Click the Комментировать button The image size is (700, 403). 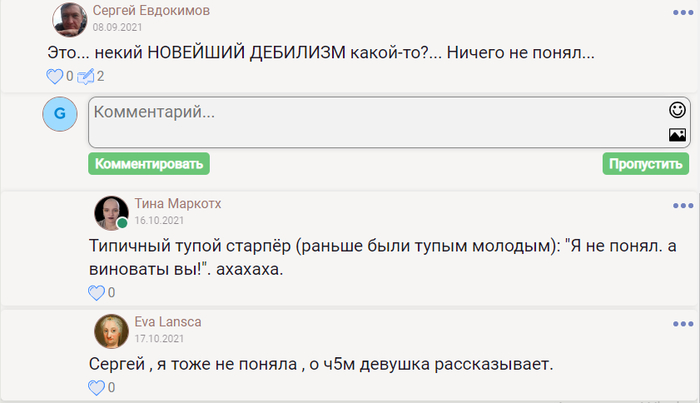click(148, 164)
